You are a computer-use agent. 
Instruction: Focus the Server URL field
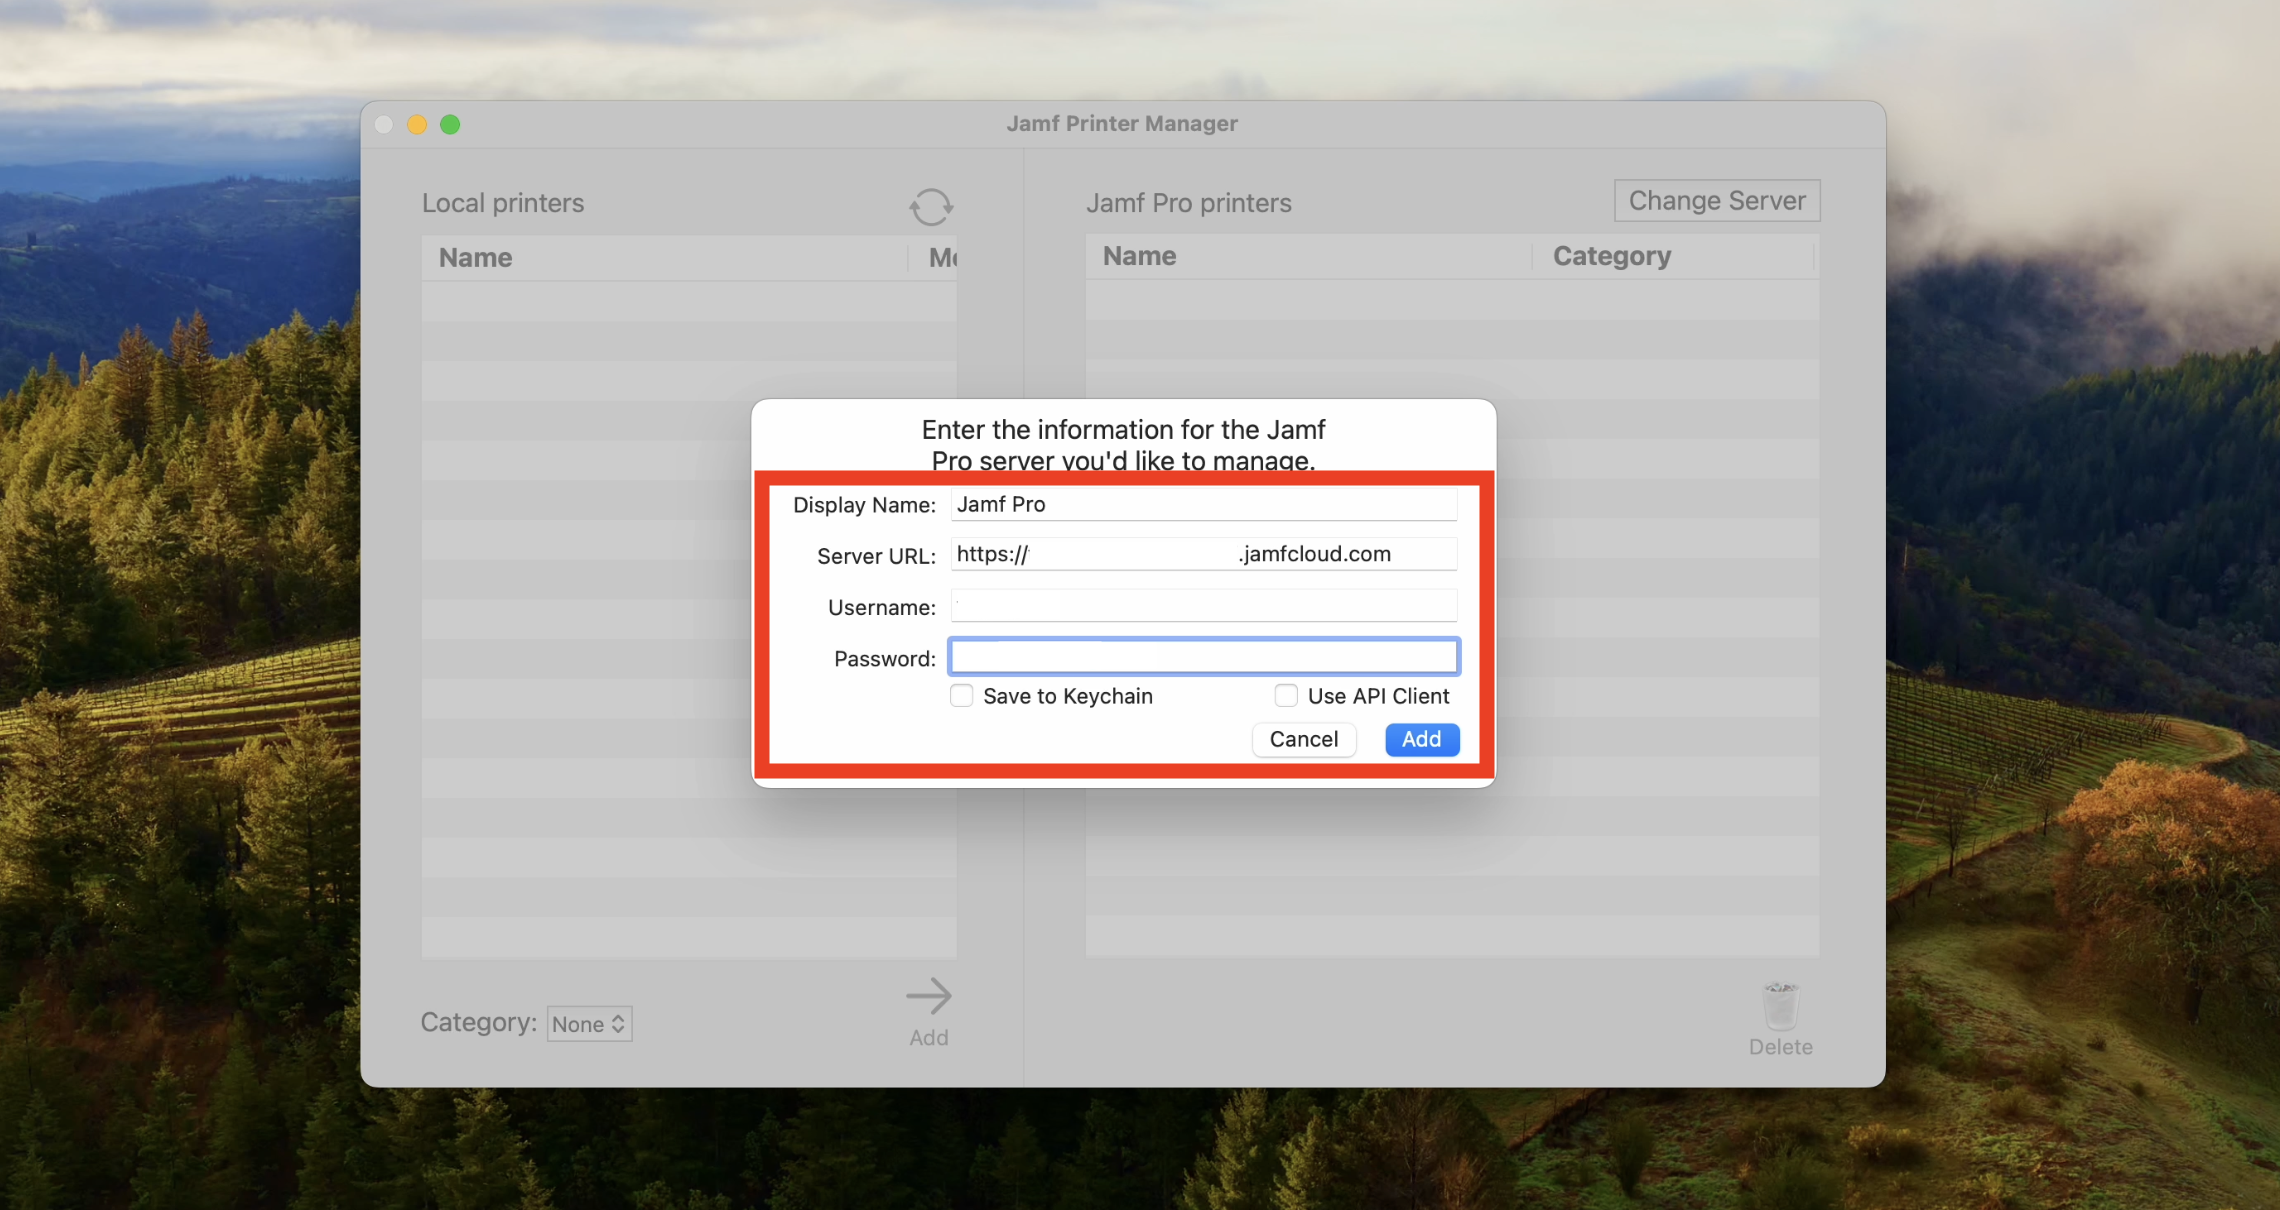click(1204, 554)
